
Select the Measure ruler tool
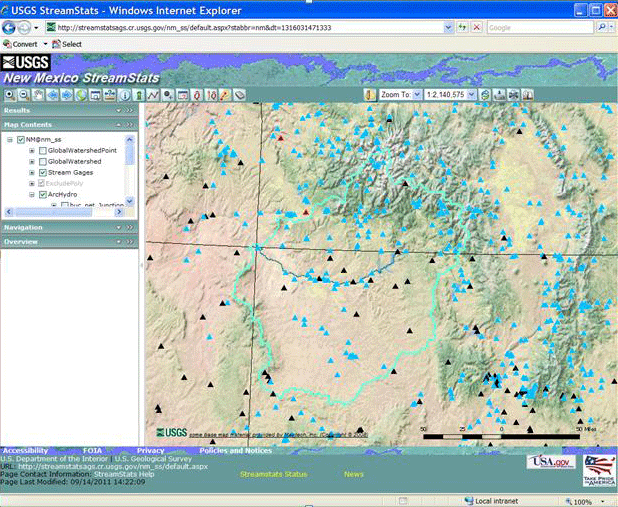pos(110,95)
